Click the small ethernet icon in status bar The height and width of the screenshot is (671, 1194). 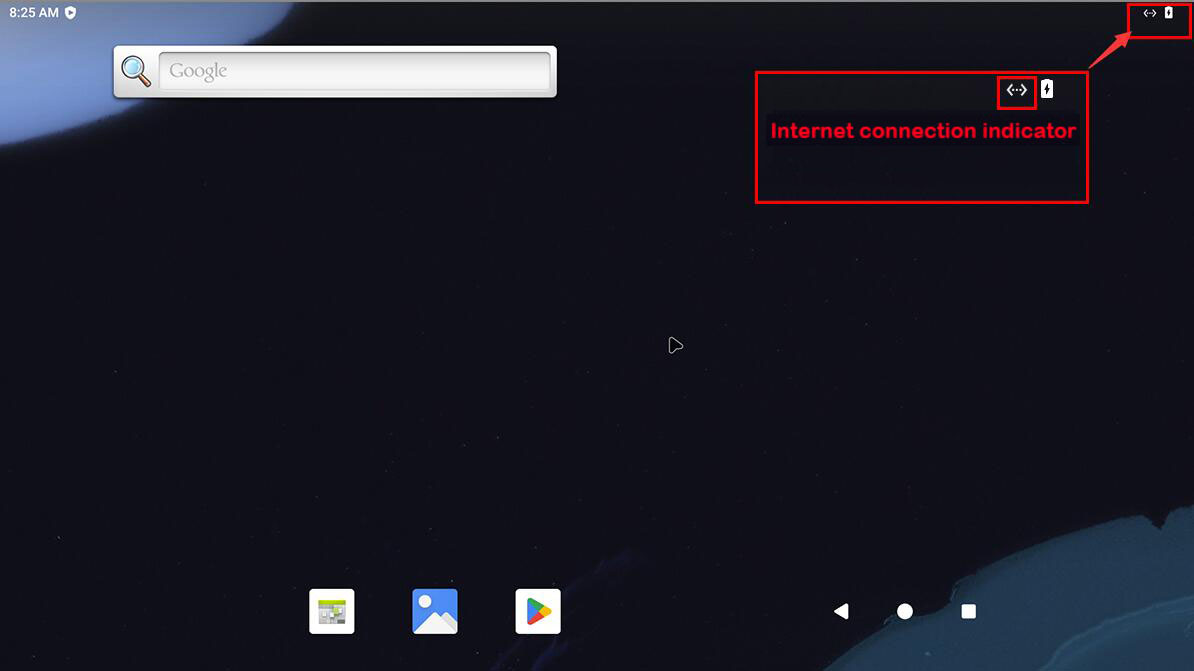[x=1150, y=13]
